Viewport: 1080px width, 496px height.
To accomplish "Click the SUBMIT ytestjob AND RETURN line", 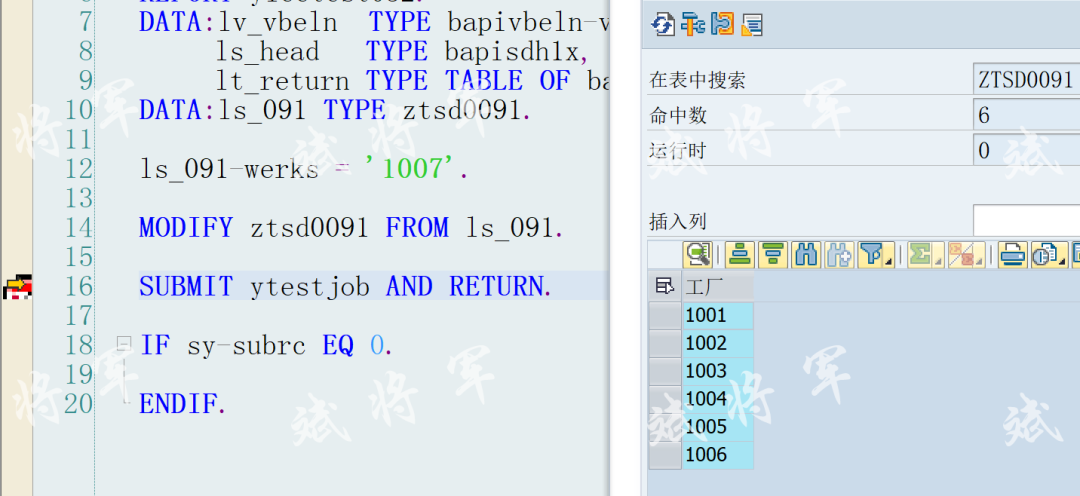I will [x=345, y=287].
